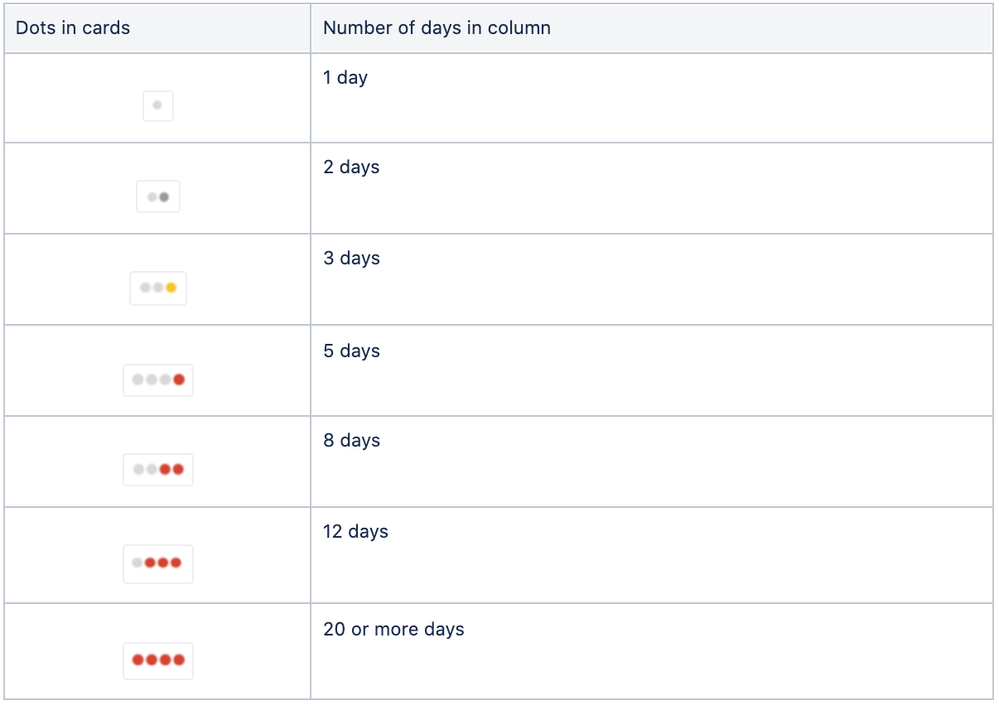Select the 'Number of days in column' header
Image resolution: width=999 pixels, height=706 pixels.
[437, 28]
